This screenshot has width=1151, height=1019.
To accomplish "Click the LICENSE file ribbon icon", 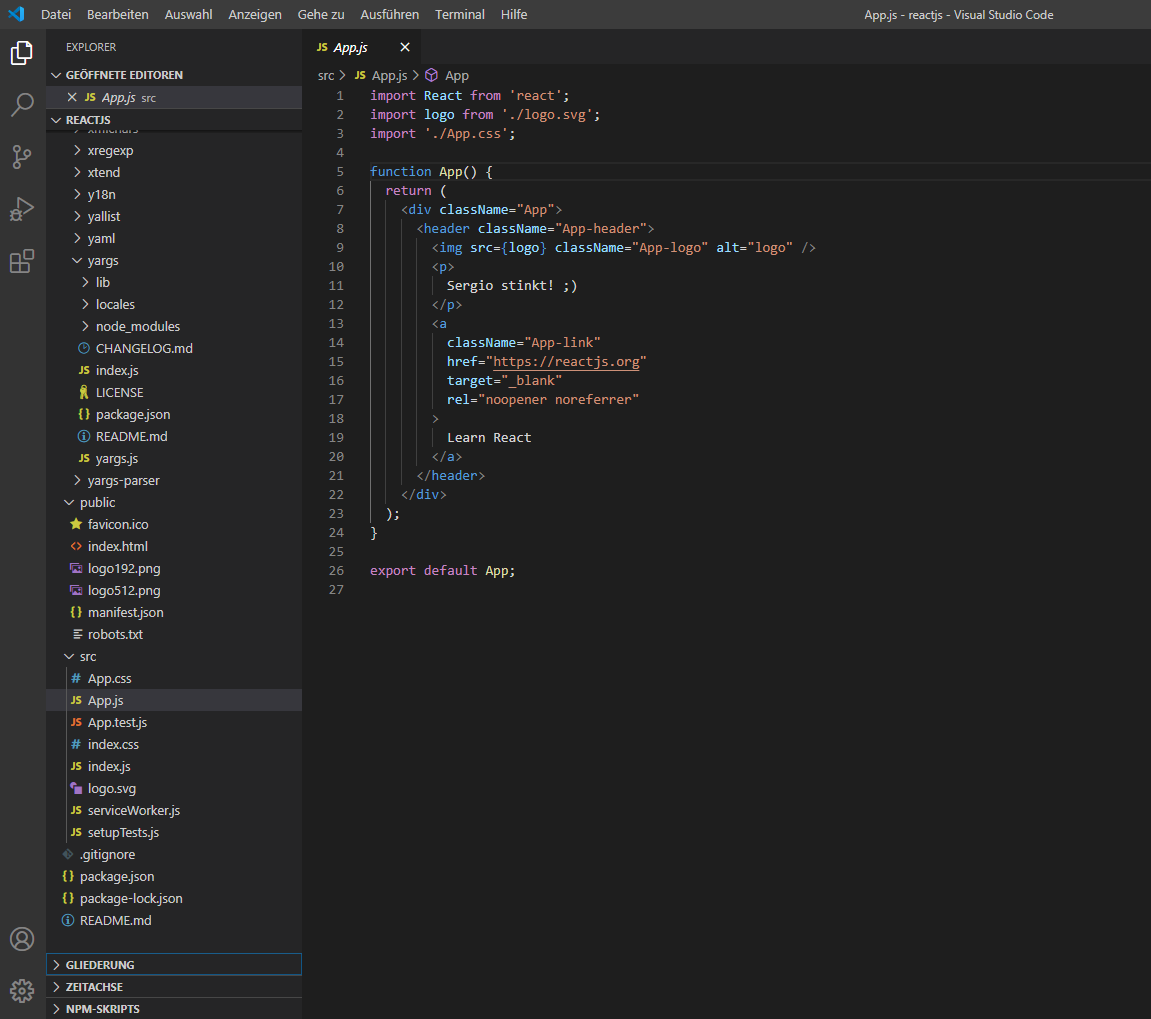I will (x=84, y=392).
